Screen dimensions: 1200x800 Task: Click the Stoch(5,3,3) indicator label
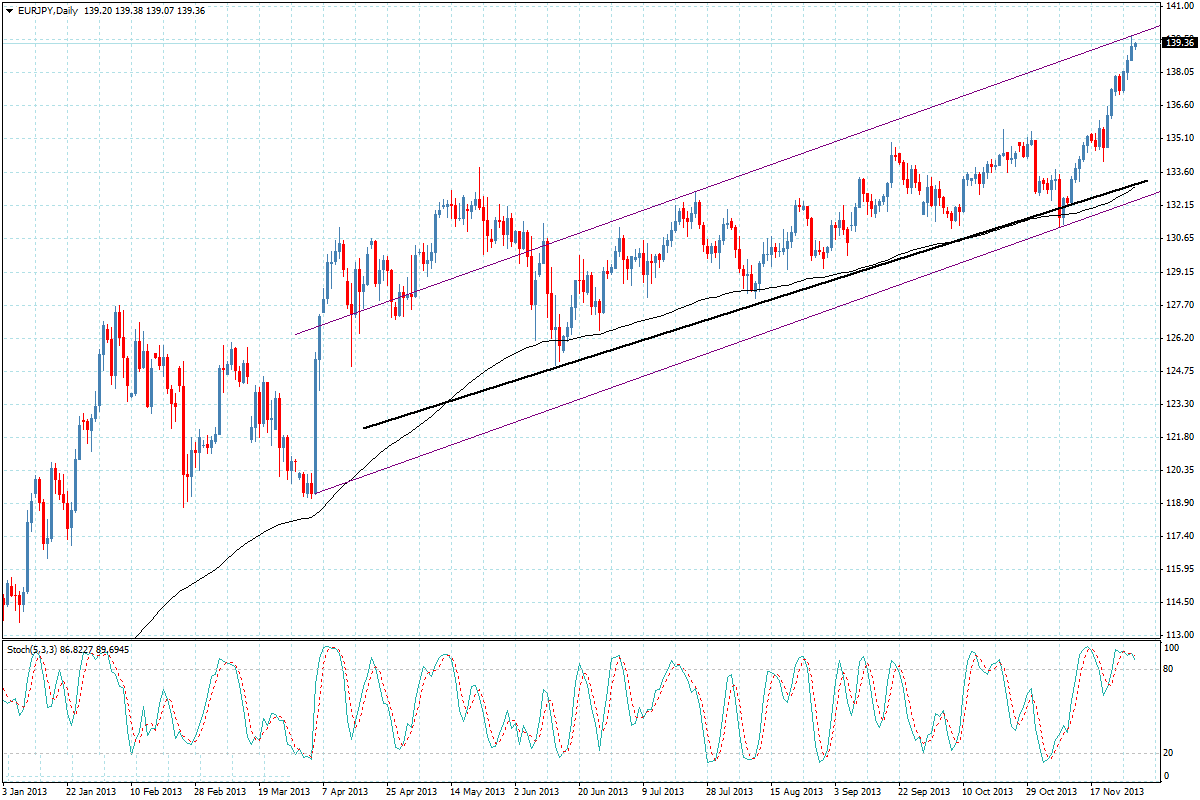click(34, 650)
